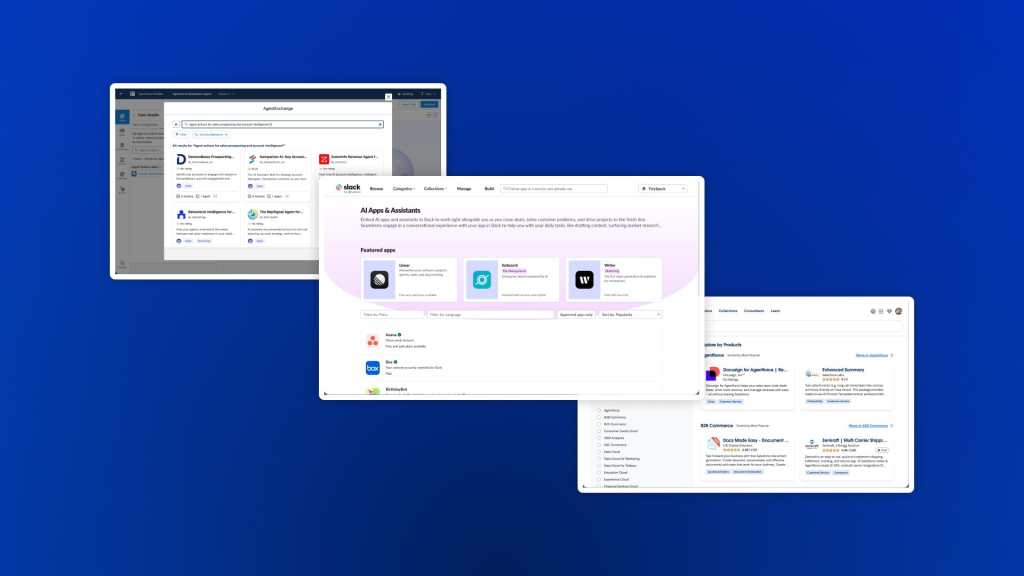Image resolution: width=1024 pixels, height=576 pixels.
Task: Click the Docusign for Agentforce app icon
Action: point(714,375)
